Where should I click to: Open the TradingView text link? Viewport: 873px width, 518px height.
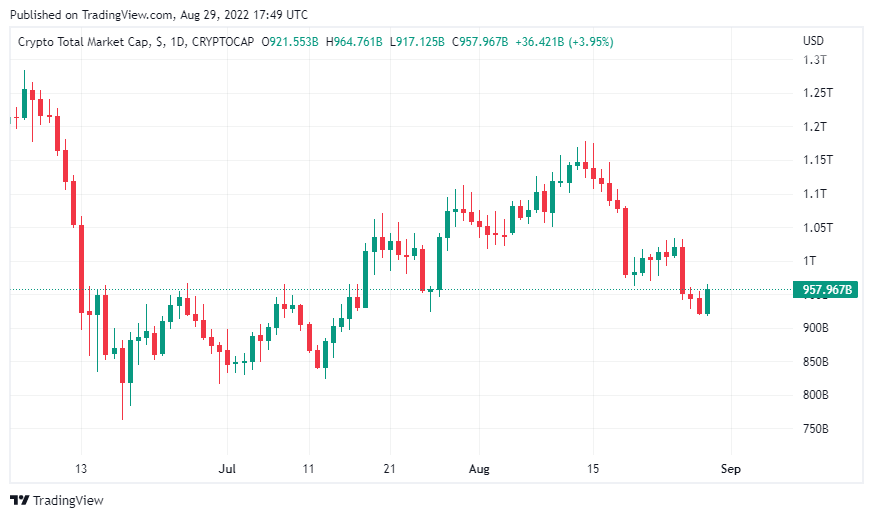pyautogui.click(x=68, y=500)
